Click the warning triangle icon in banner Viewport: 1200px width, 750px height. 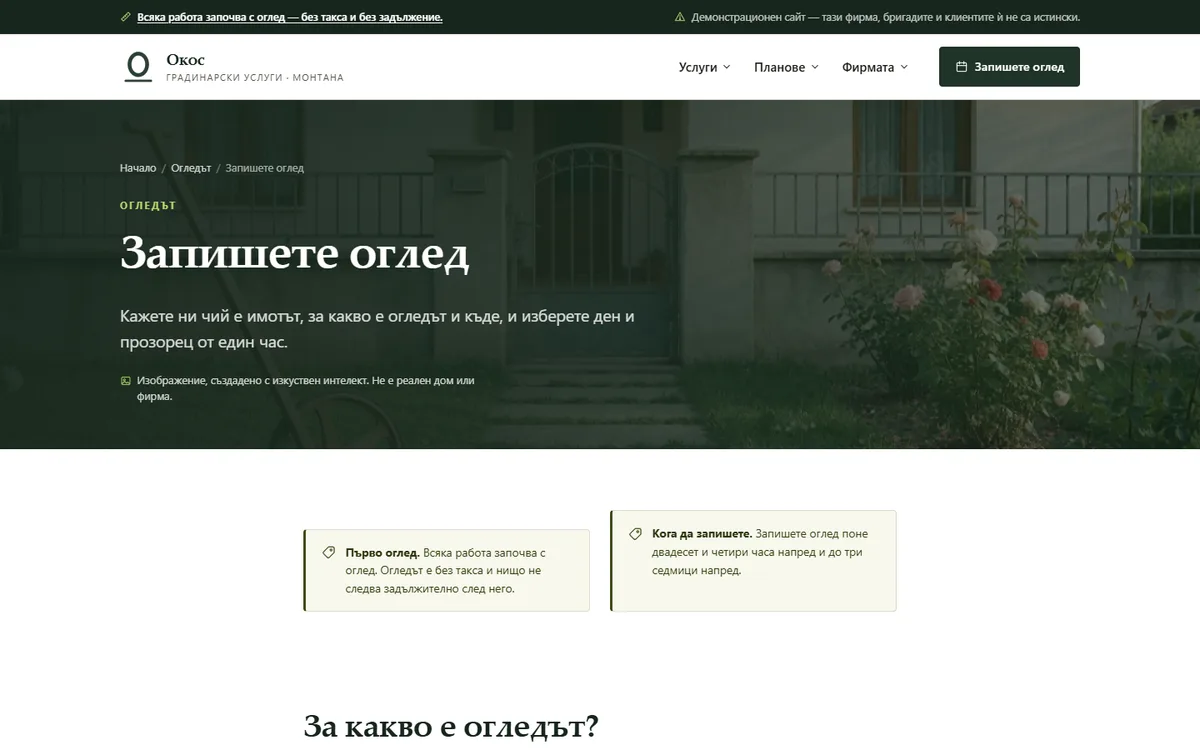[x=680, y=17]
